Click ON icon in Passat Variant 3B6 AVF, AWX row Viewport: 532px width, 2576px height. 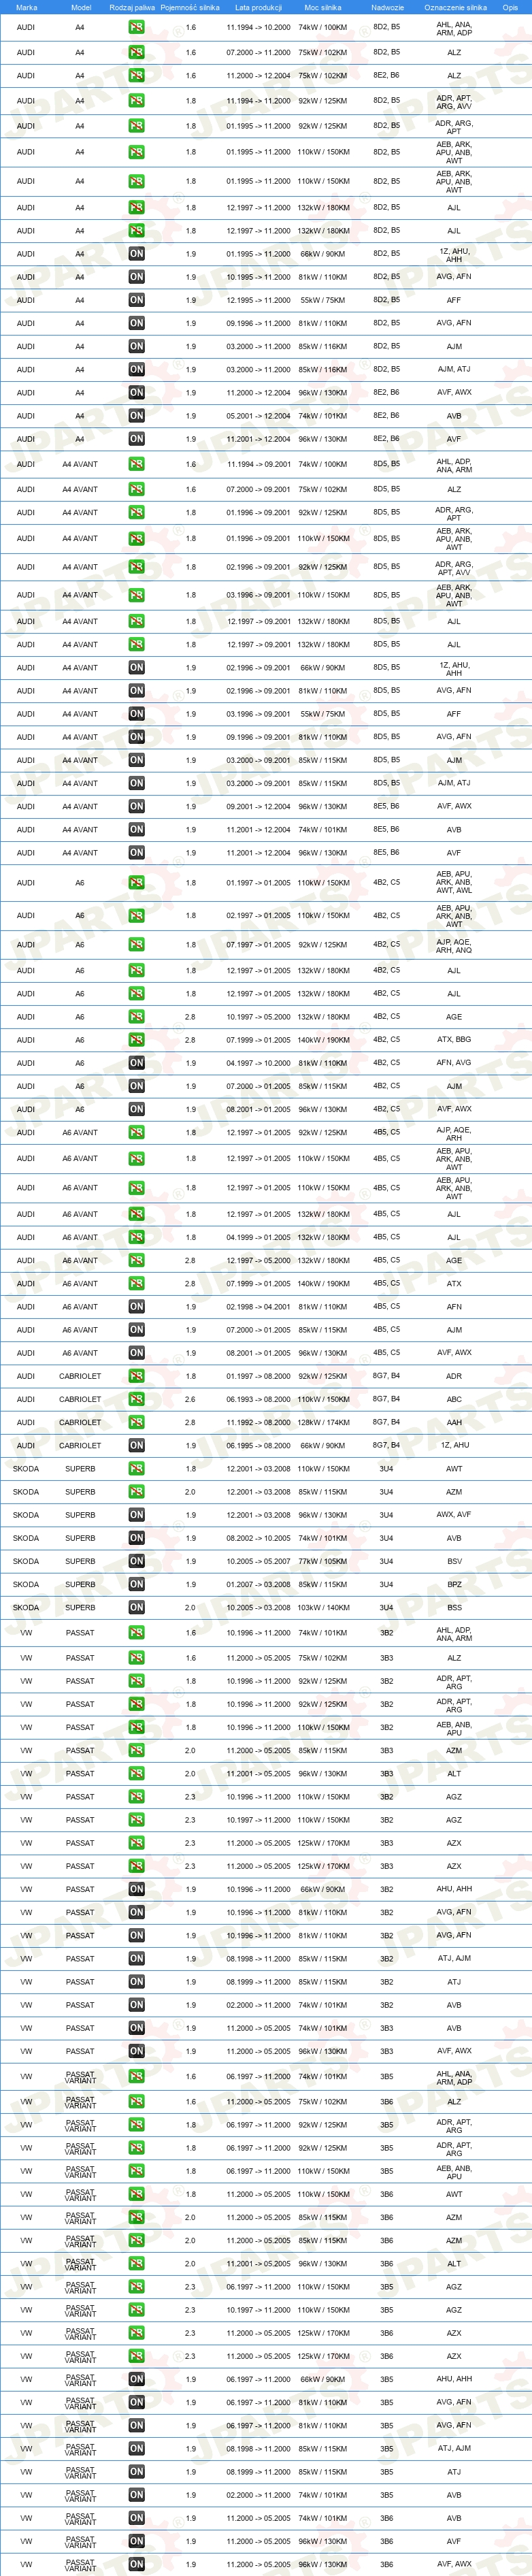pyautogui.click(x=136, y=2564)
